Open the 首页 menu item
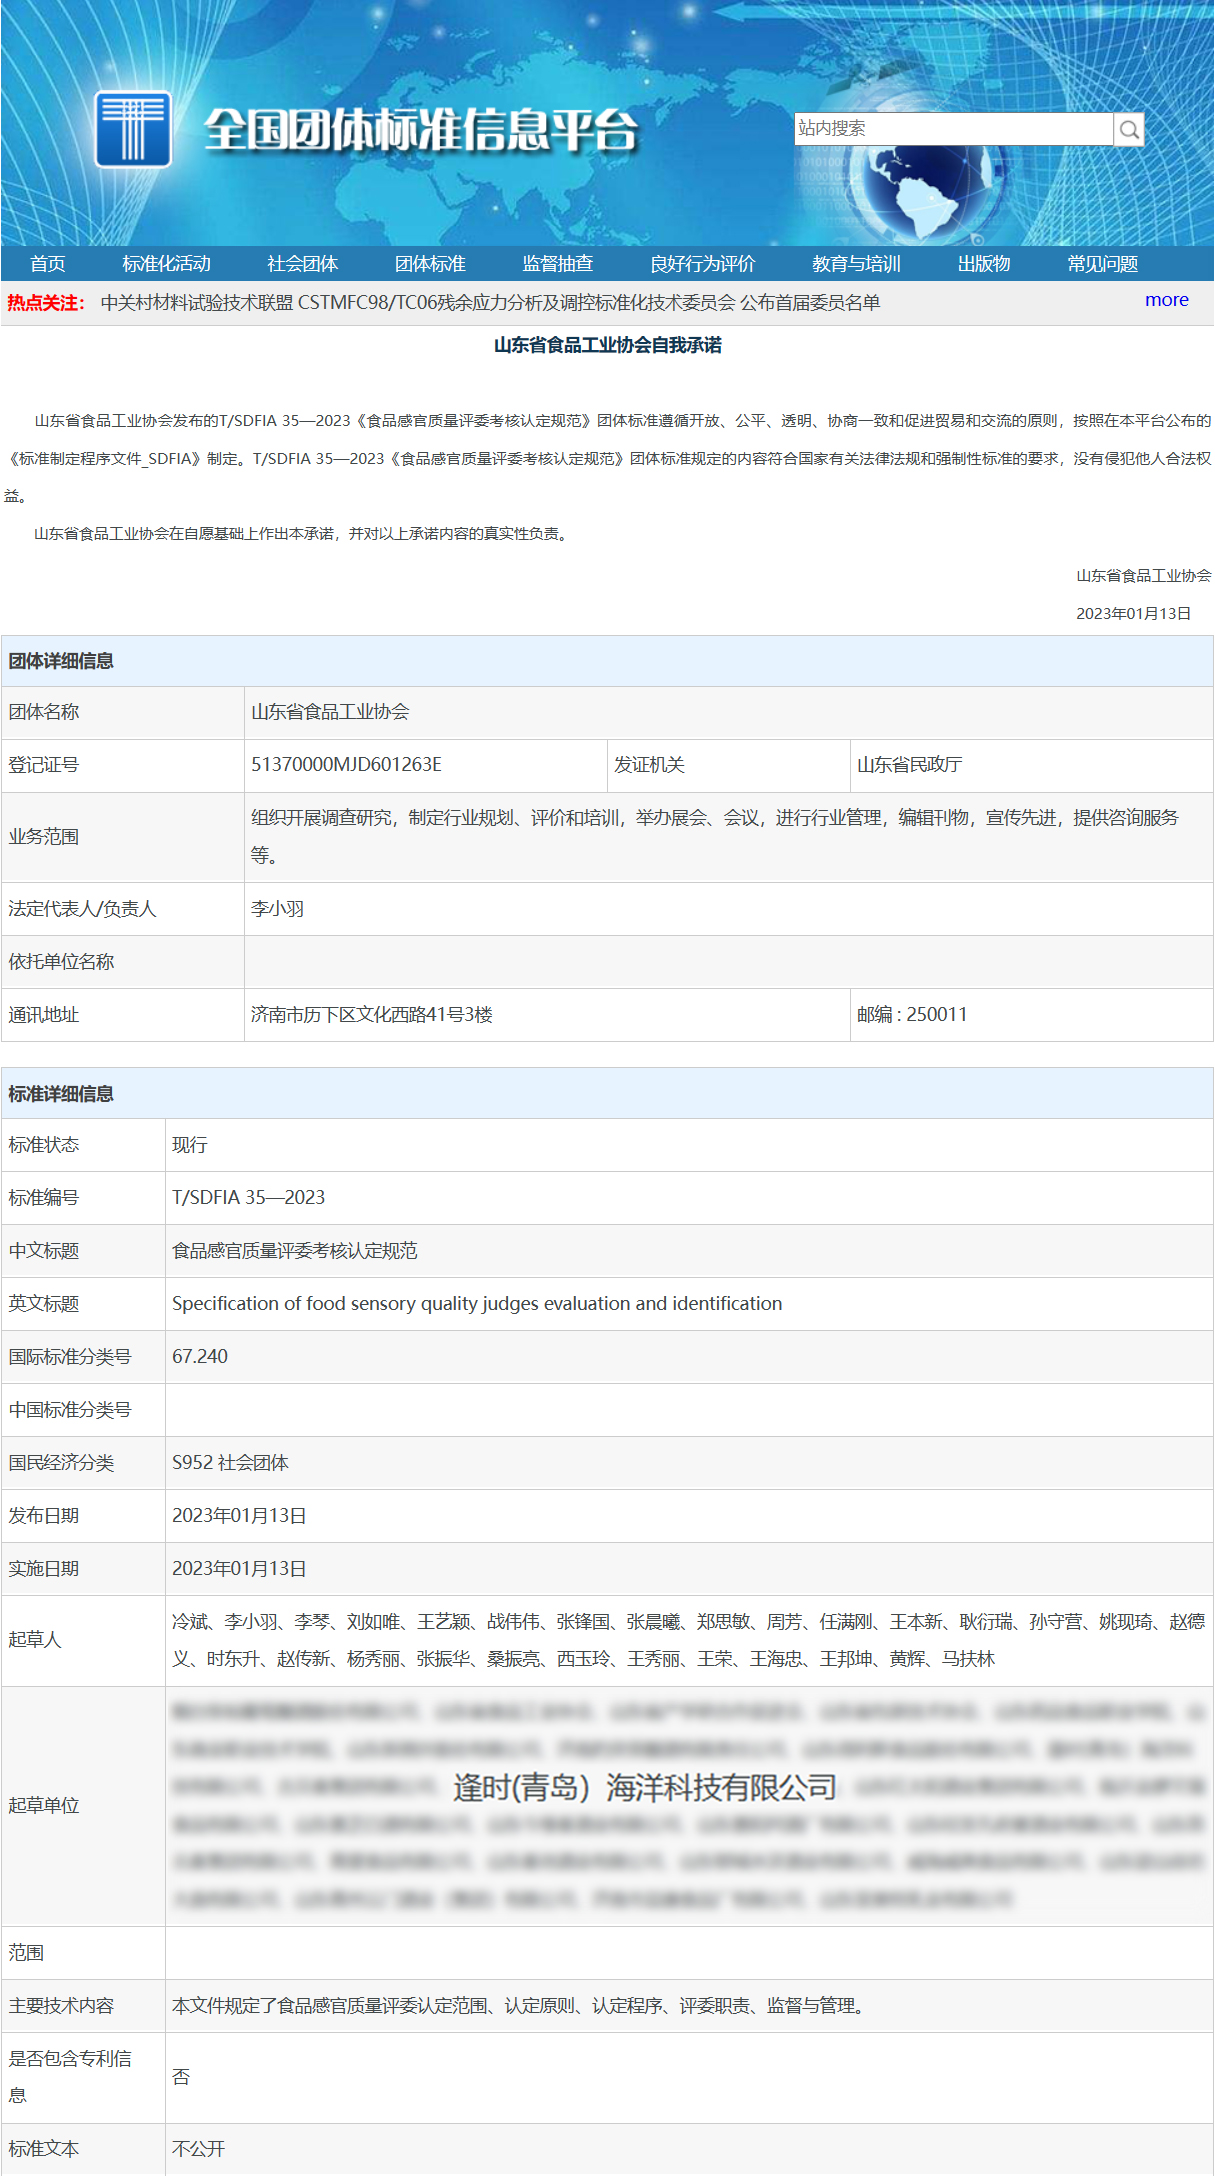This screenshot has width=1215, height=2176. [x=48, y=264]
